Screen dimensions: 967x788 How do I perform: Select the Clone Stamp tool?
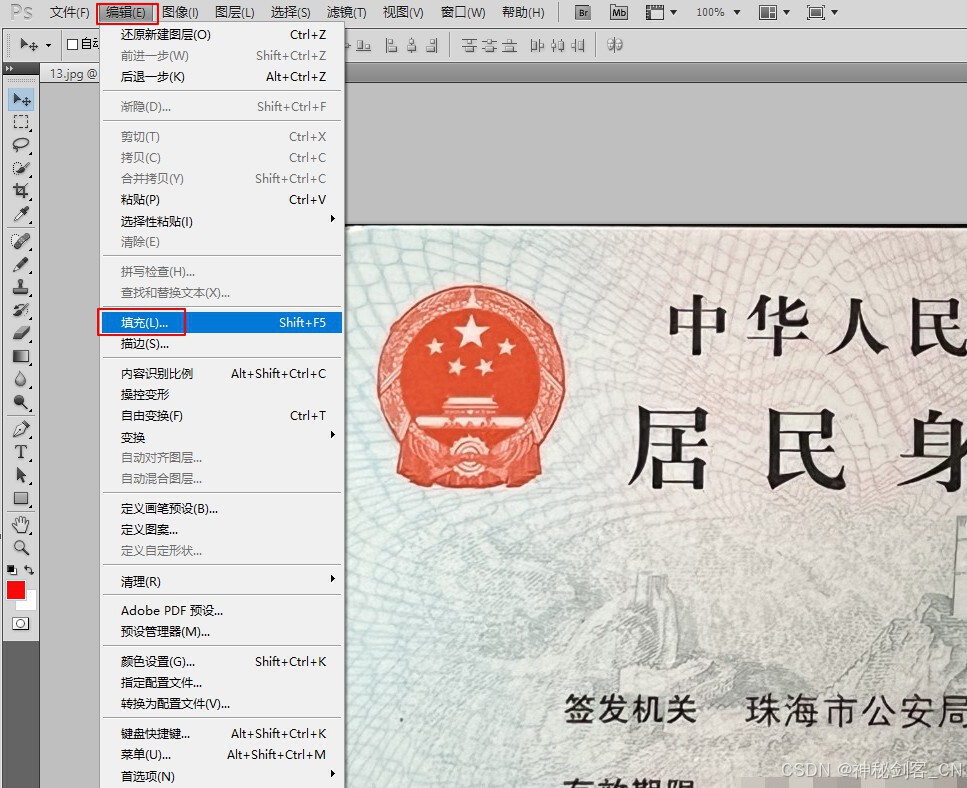point(21,287)
